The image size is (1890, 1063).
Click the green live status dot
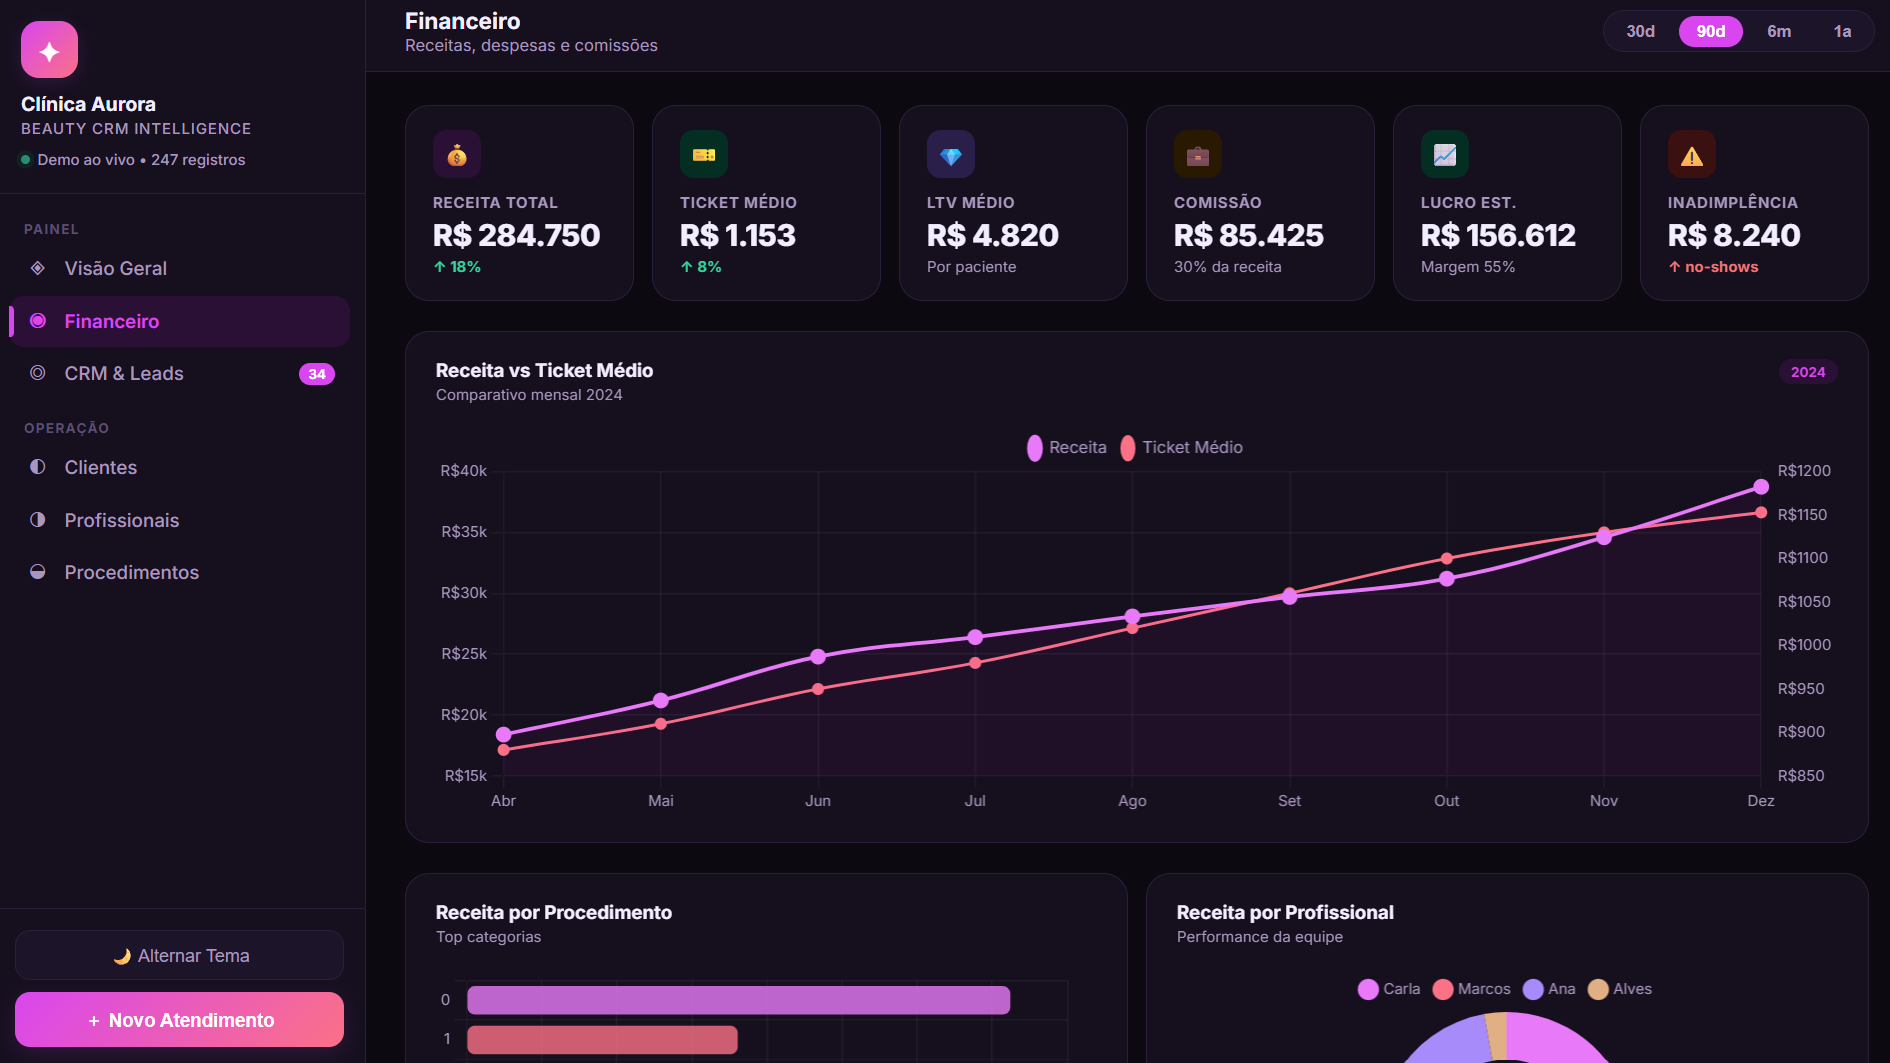(x=26, y=160)
